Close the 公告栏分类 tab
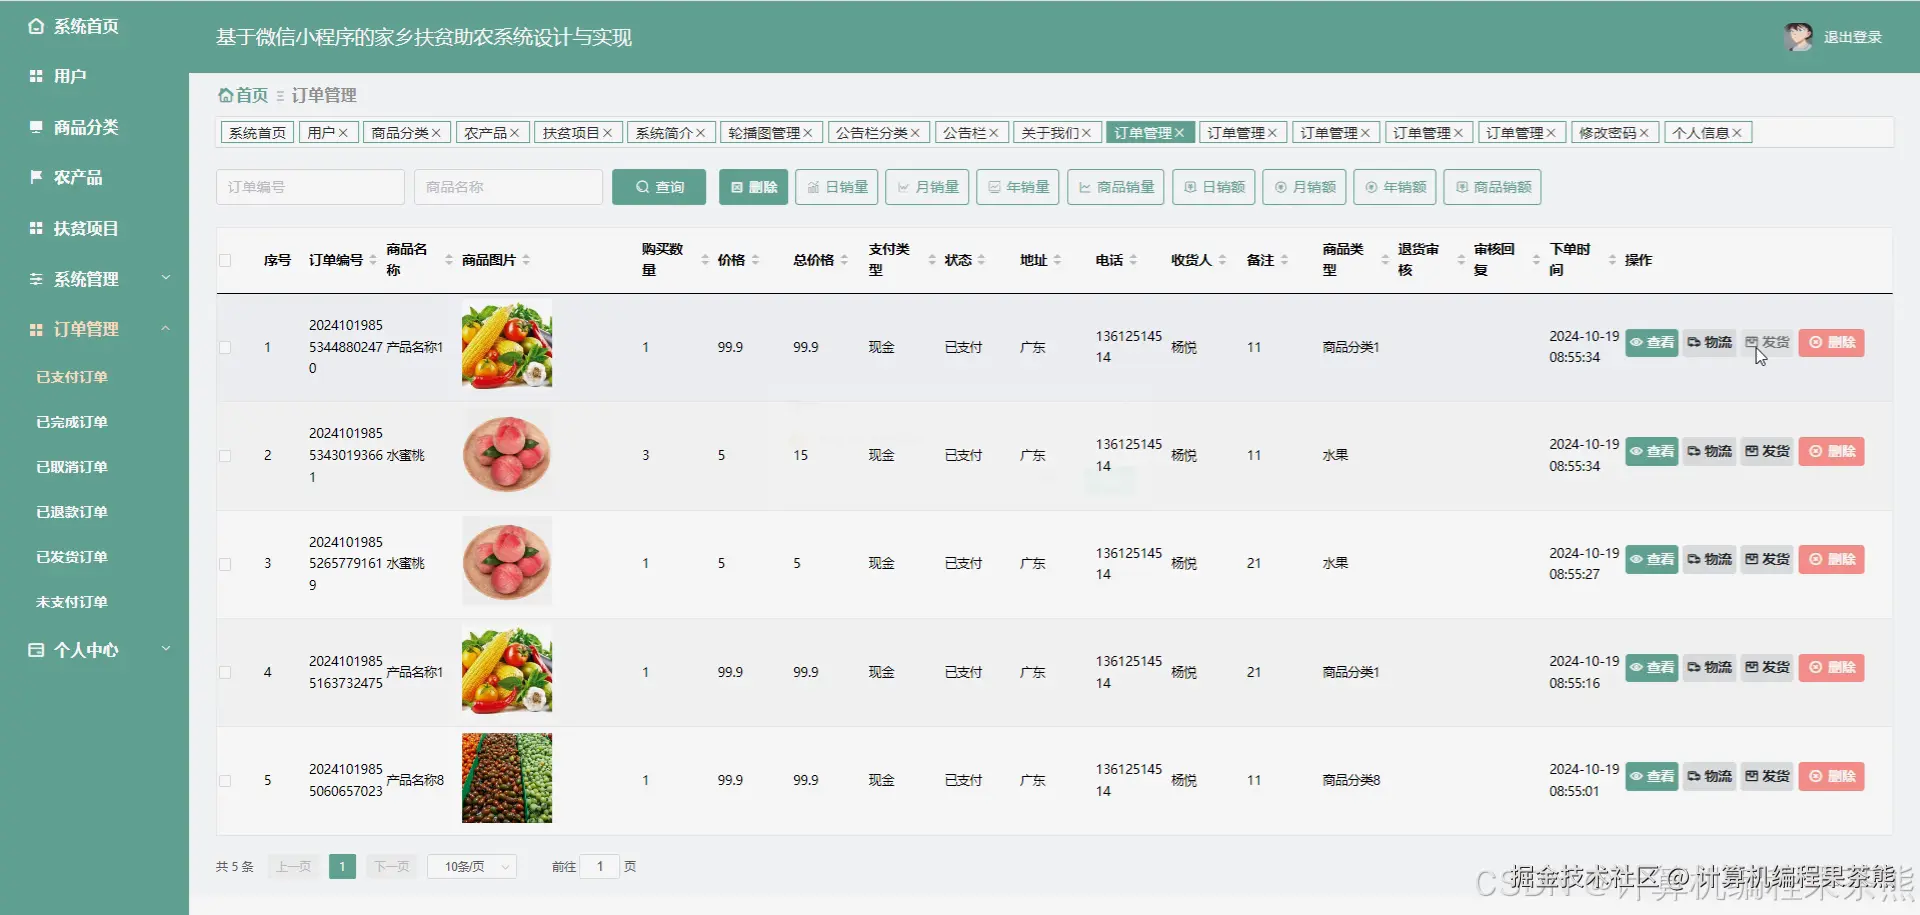 pos(915,133)
